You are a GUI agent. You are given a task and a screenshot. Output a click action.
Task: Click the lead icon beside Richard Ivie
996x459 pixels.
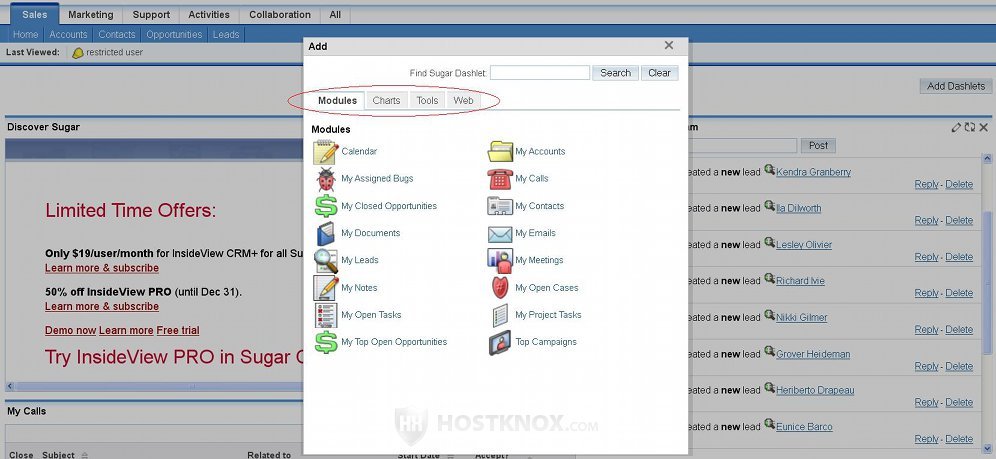769,279
